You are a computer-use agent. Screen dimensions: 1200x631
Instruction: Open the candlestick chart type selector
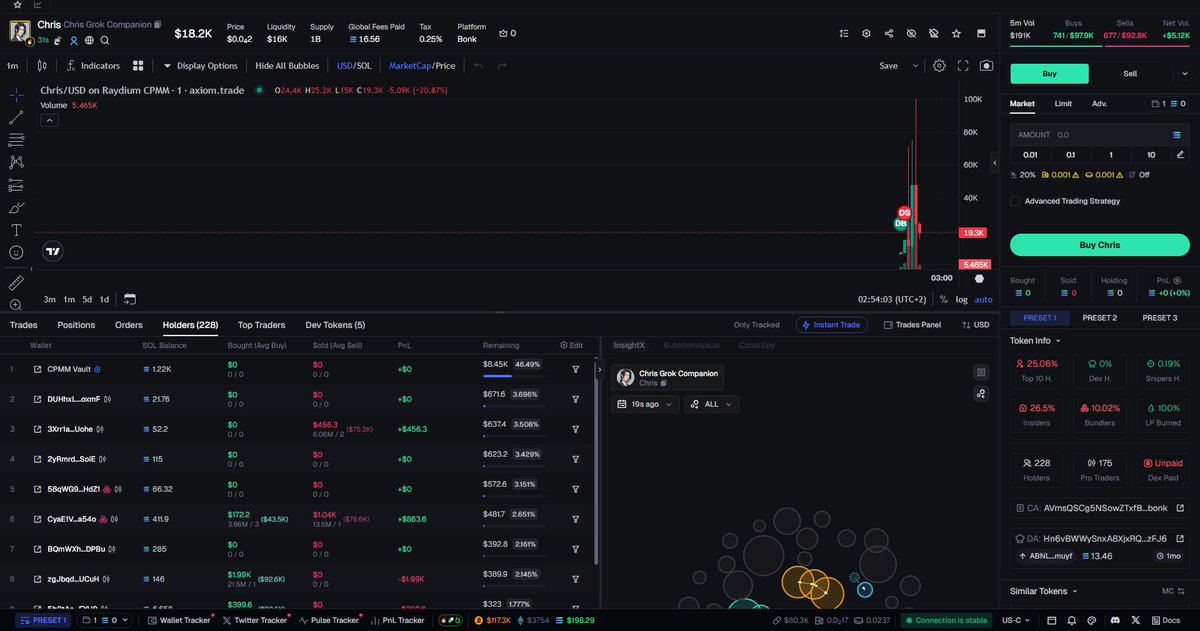(x=41, y=66)
